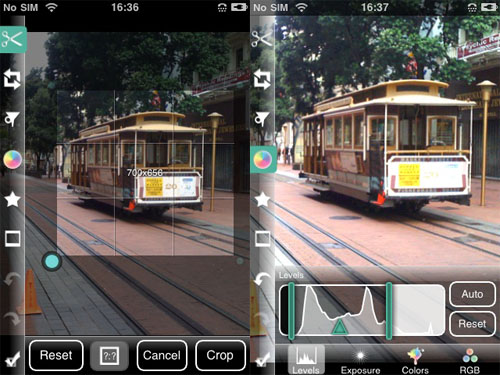Tap the checkmark icon at bottom of left sidebar
The image size is (500, 375).
coord(12,359)
